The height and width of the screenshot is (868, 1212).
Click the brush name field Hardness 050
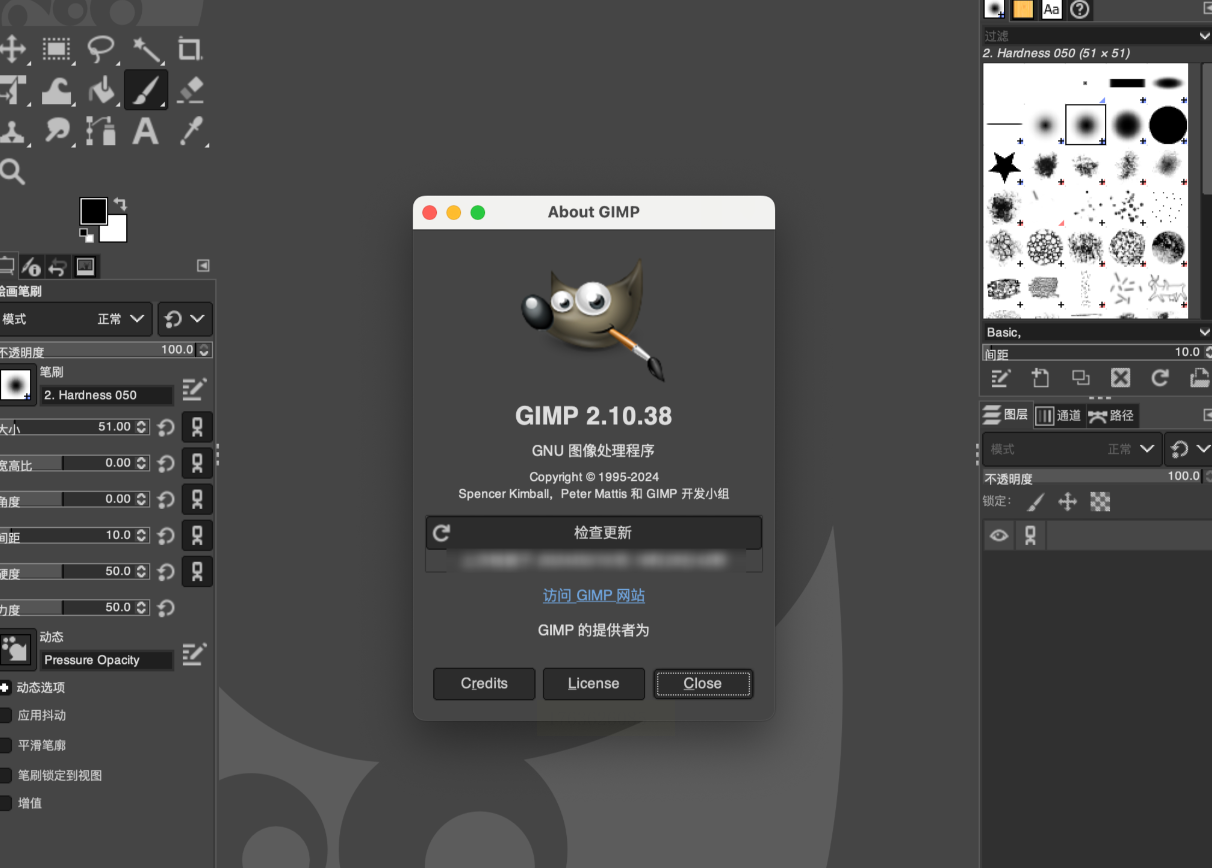point(107,395)
